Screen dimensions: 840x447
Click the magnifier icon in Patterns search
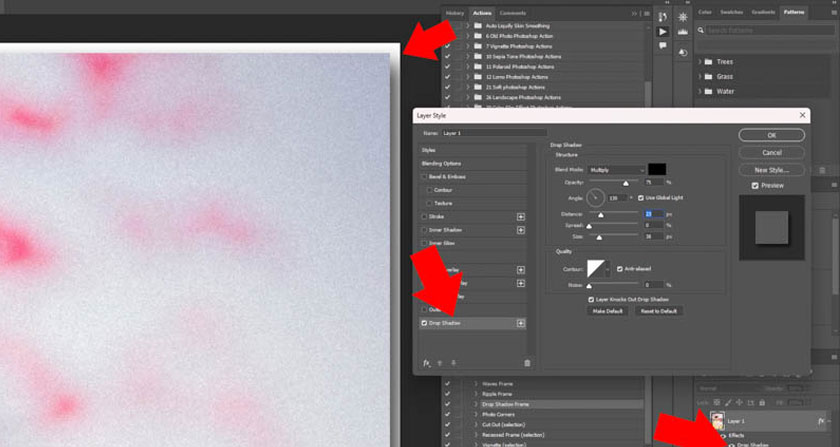tap(701, 31)
